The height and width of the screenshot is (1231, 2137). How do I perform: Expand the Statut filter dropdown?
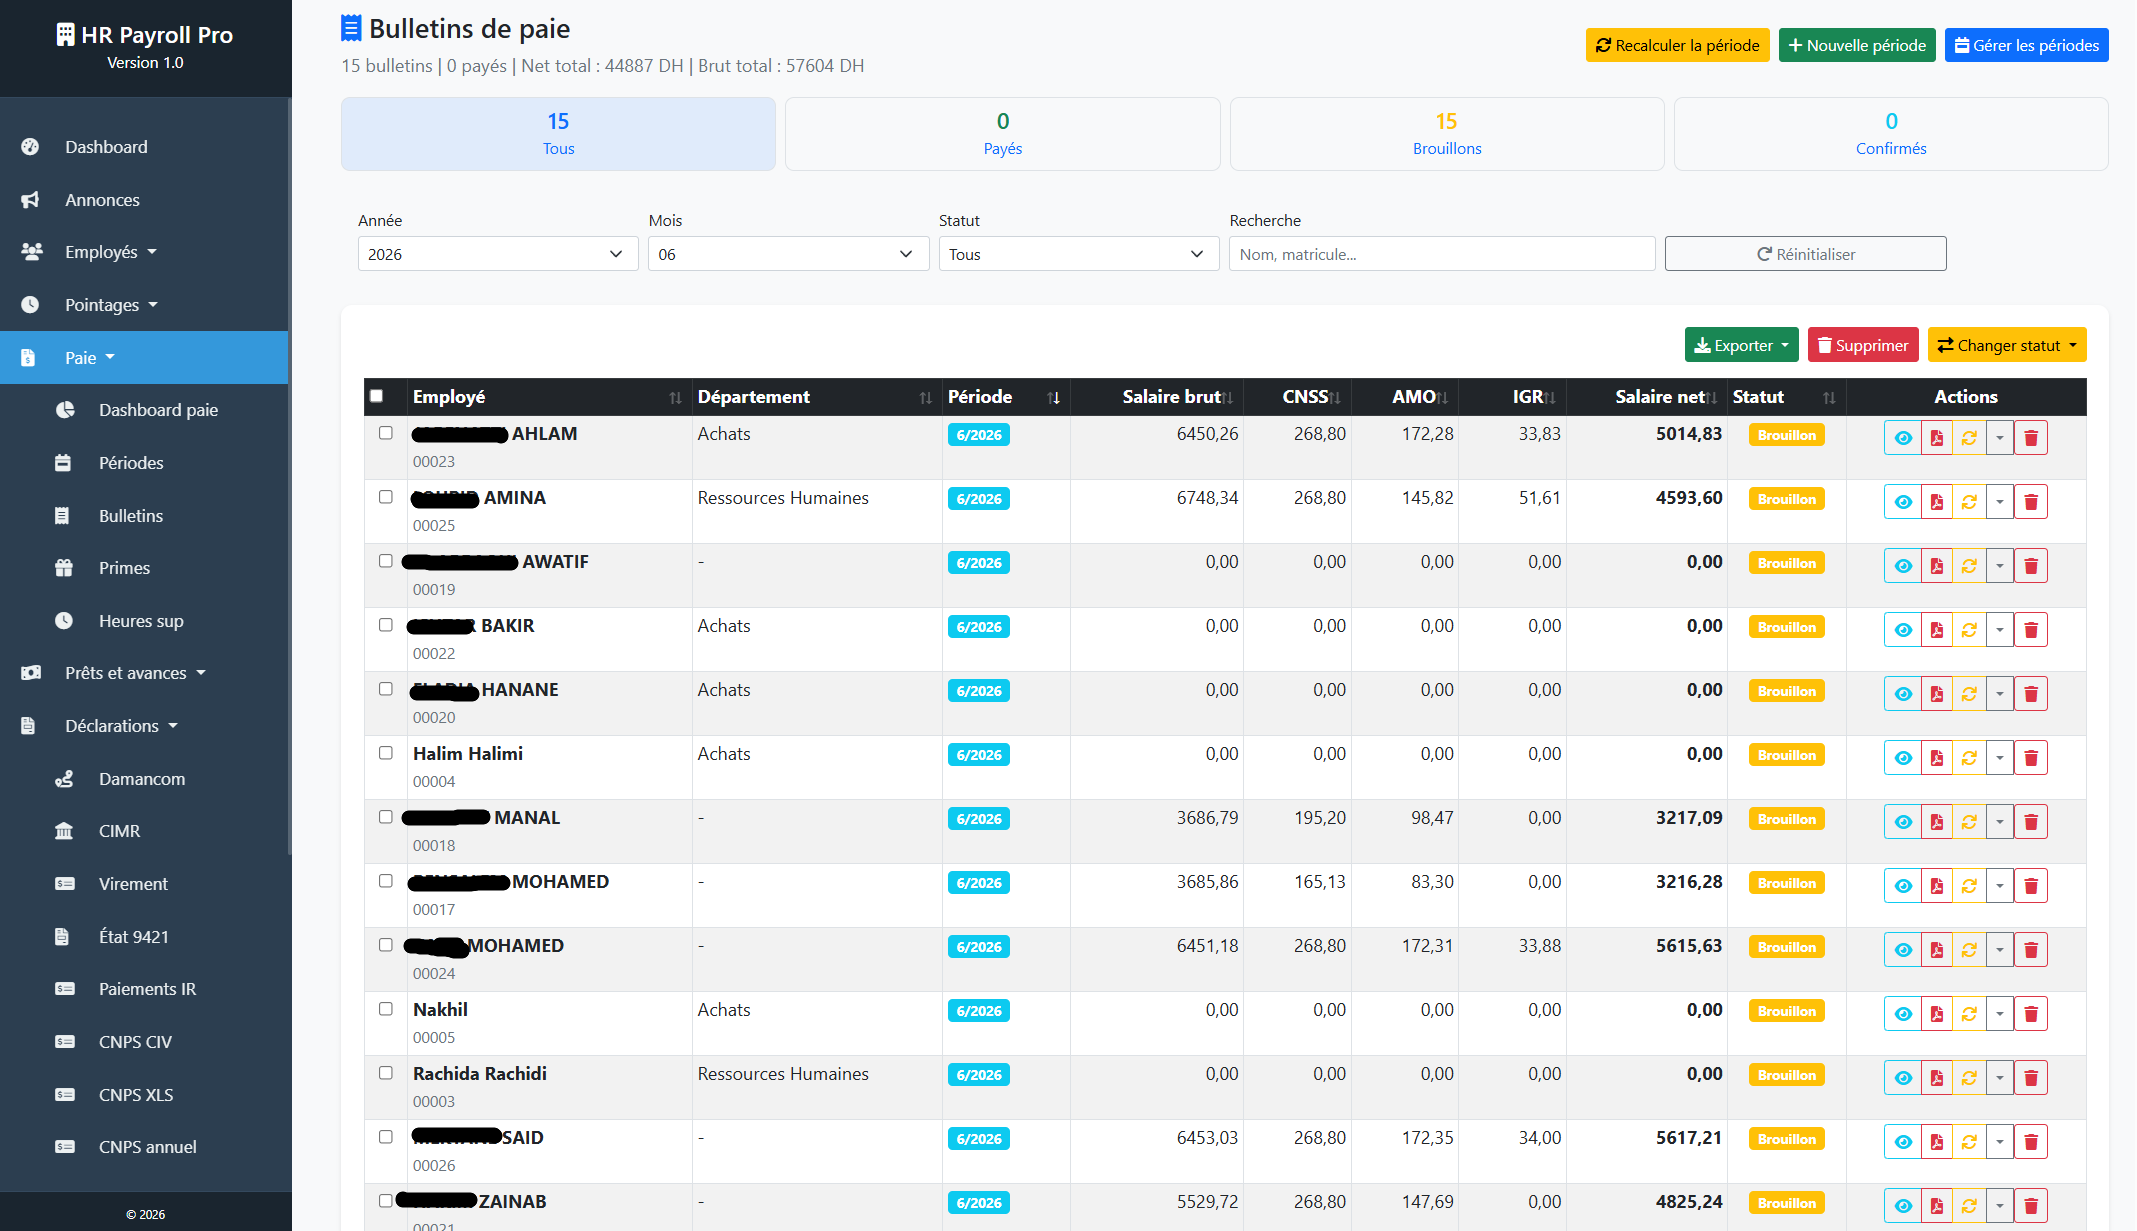[1078, 254]
